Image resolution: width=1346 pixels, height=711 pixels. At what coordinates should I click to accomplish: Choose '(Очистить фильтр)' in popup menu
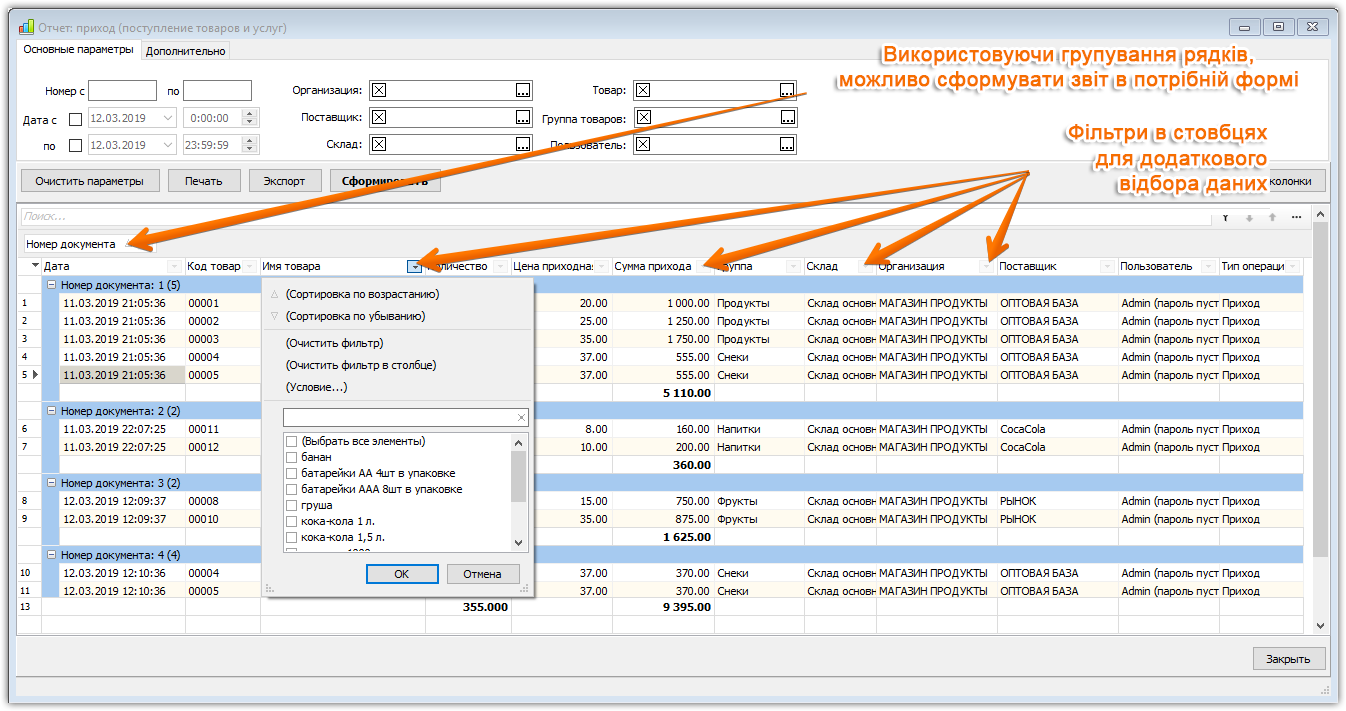click(334, 343)
